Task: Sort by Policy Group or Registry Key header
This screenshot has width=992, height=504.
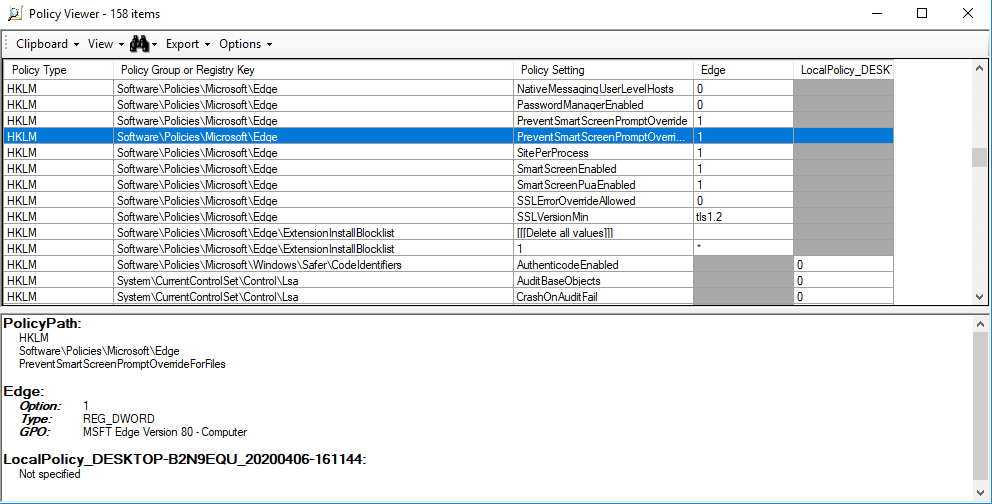Action: point(313,70)
